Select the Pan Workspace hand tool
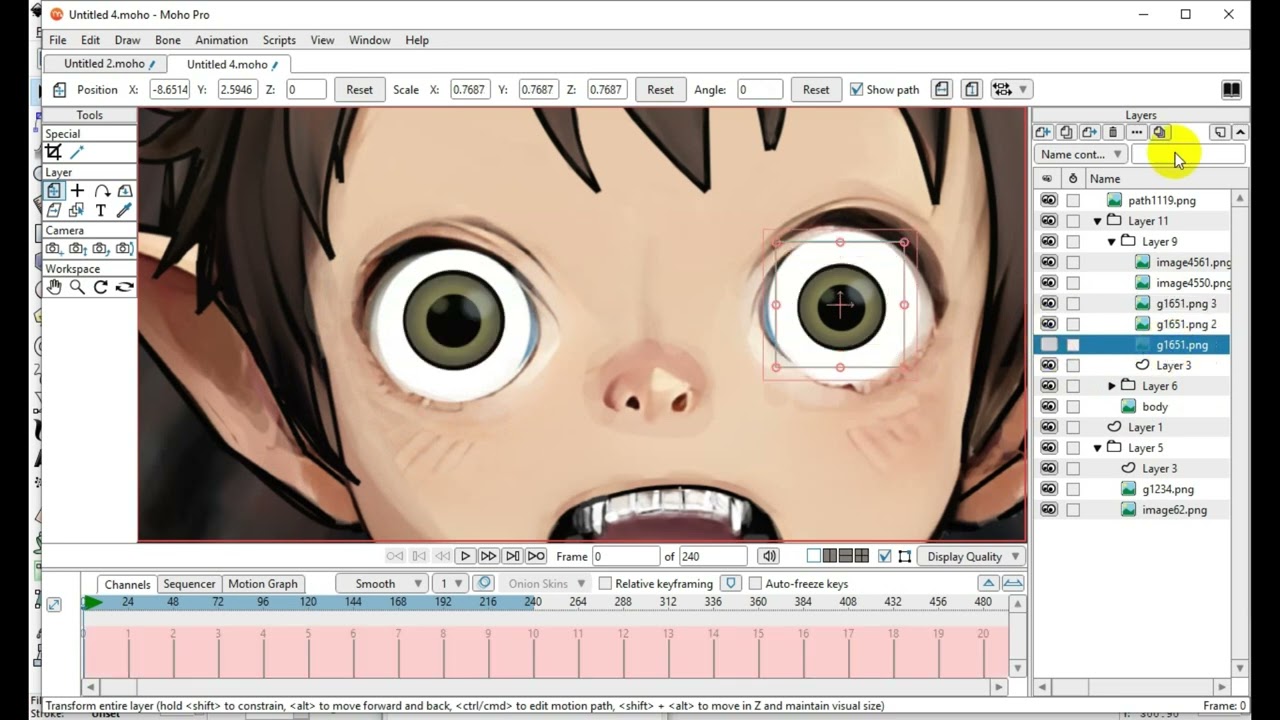The width and height of the screenshot is (1280, 720). click(54, 287)
